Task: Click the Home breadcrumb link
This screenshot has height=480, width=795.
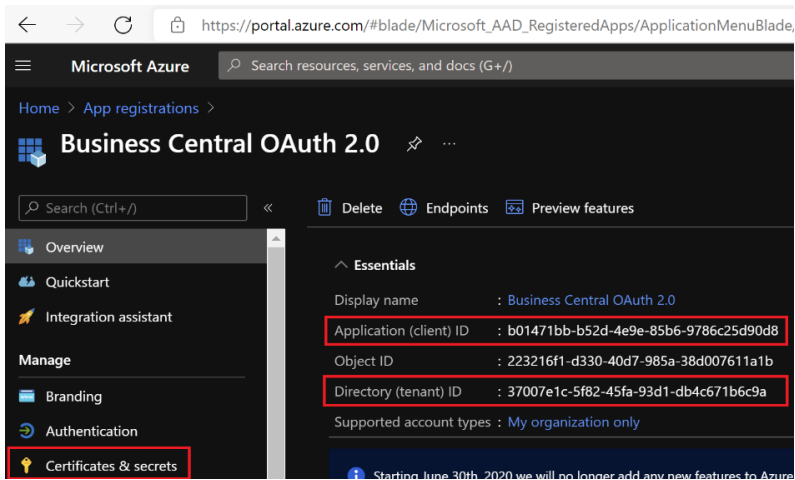Action: click(39, 108)
